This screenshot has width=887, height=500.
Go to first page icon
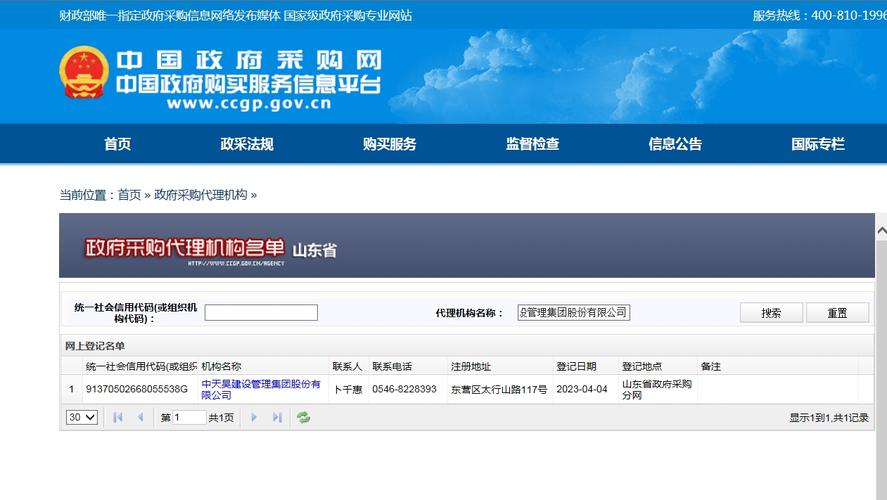pos(118,417)
